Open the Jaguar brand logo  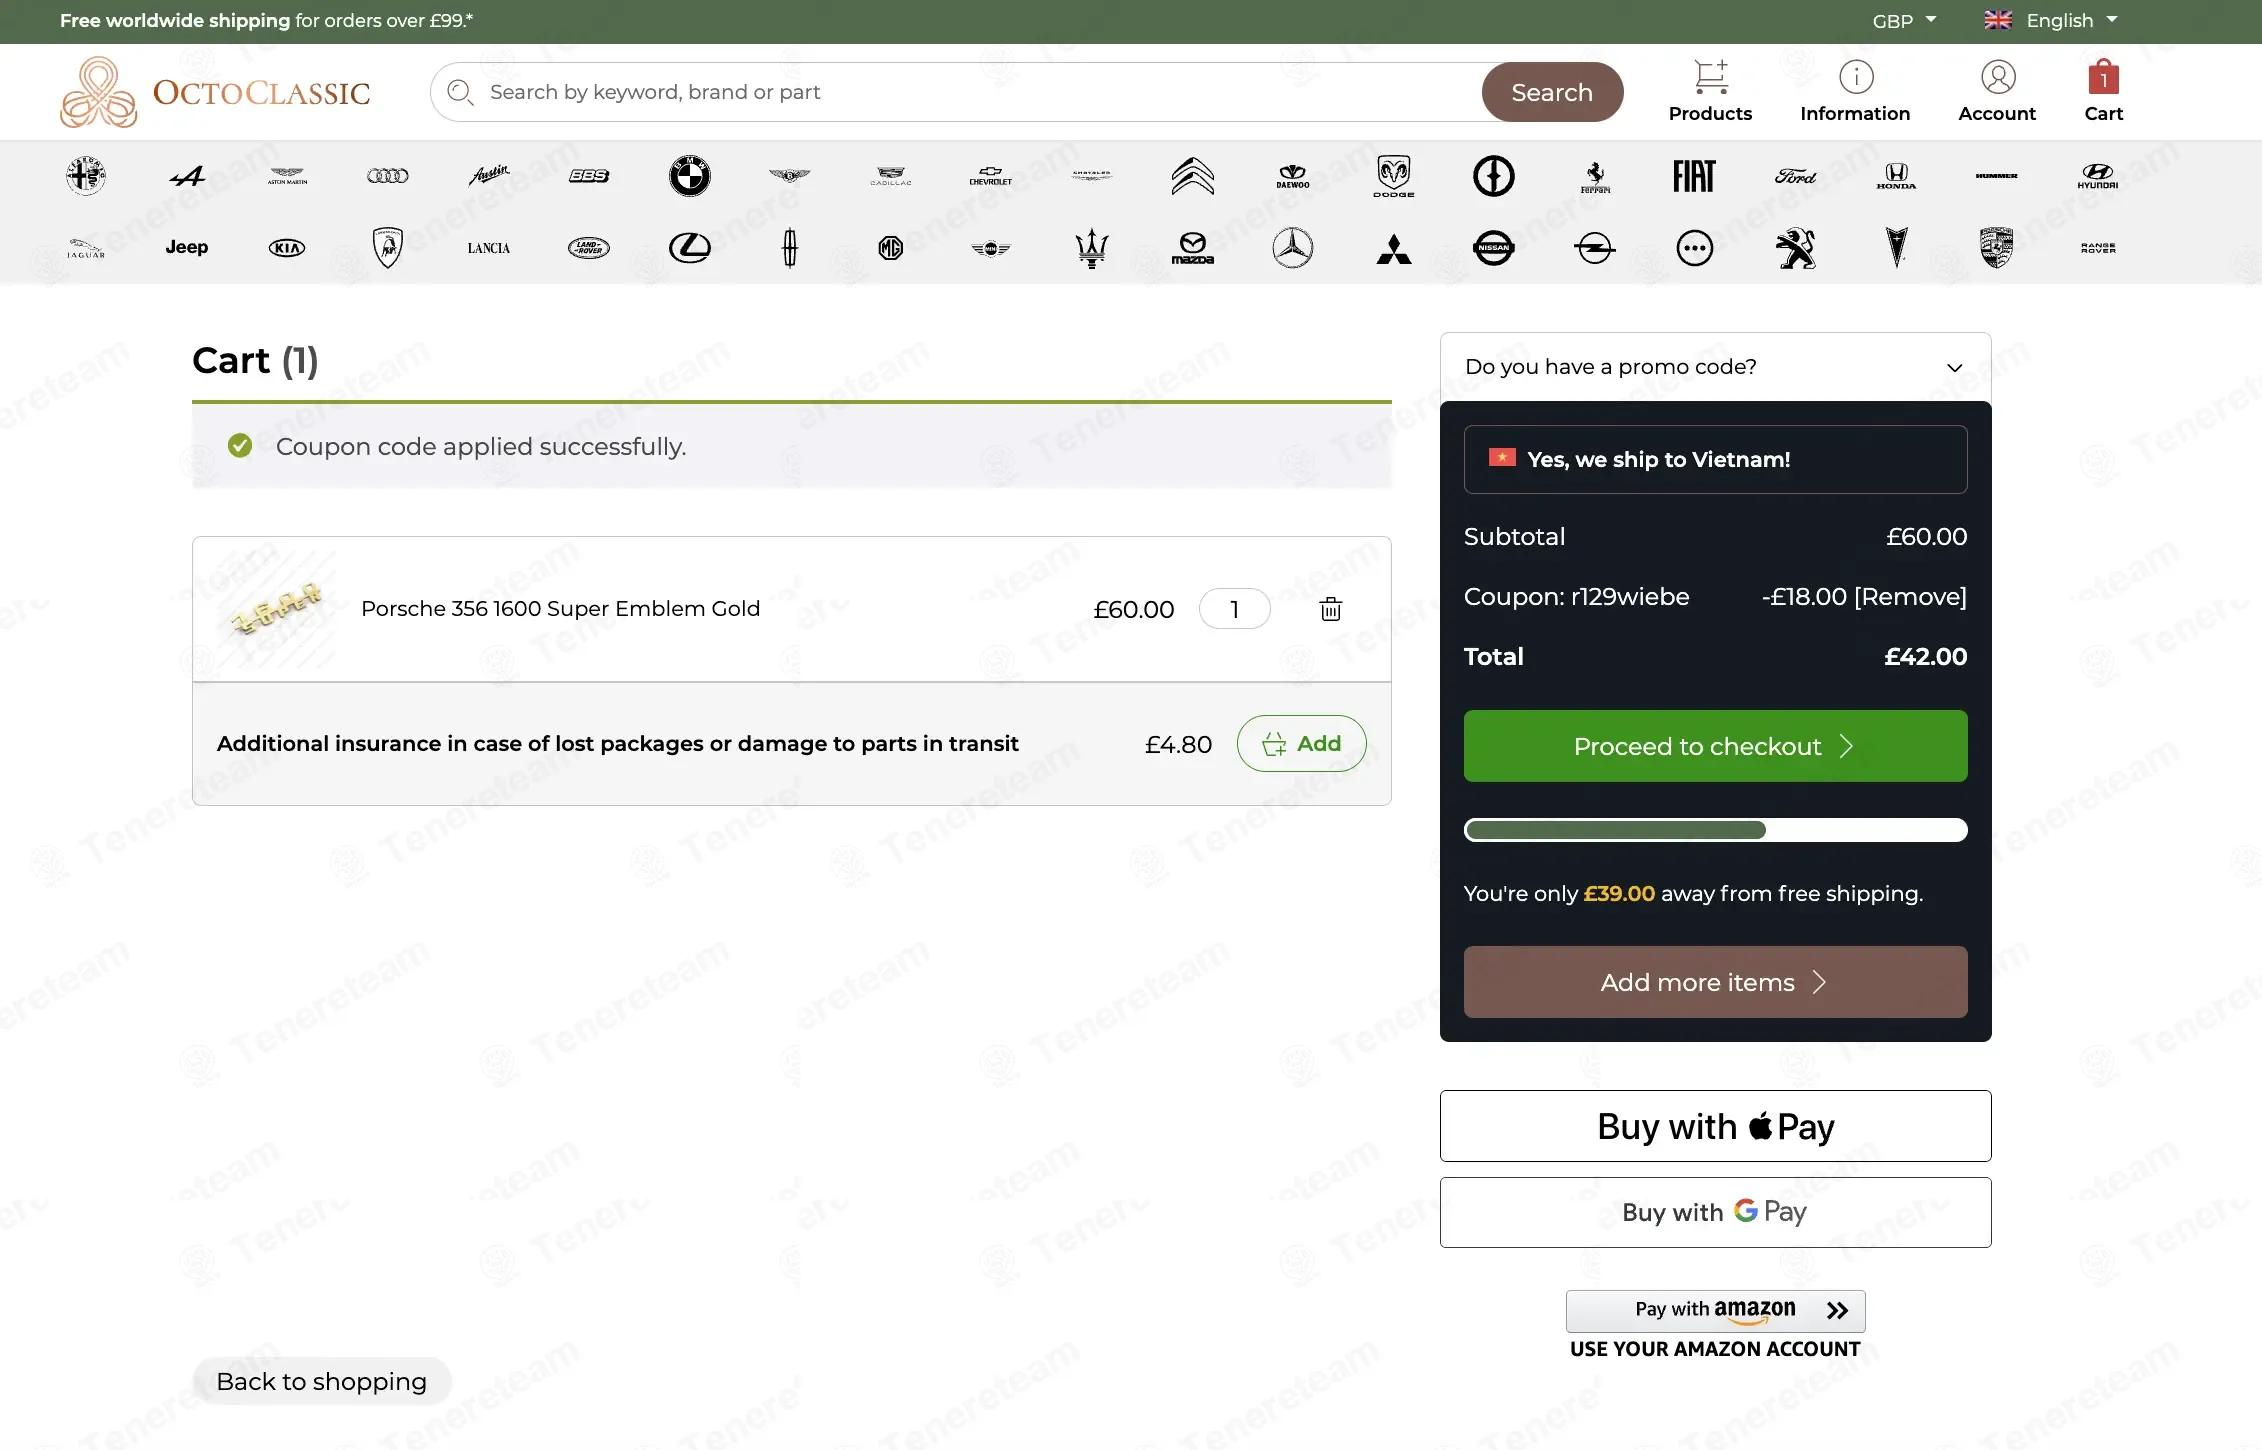pos(86,248)
